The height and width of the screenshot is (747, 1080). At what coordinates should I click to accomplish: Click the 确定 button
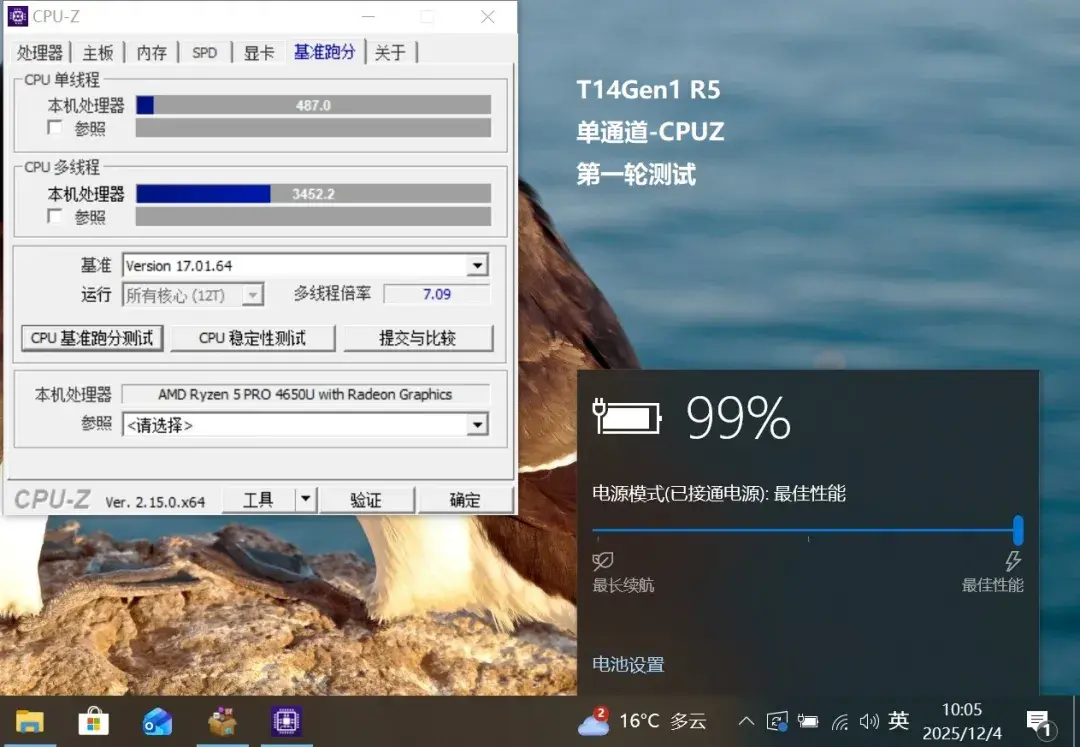(x=465, y=499)
